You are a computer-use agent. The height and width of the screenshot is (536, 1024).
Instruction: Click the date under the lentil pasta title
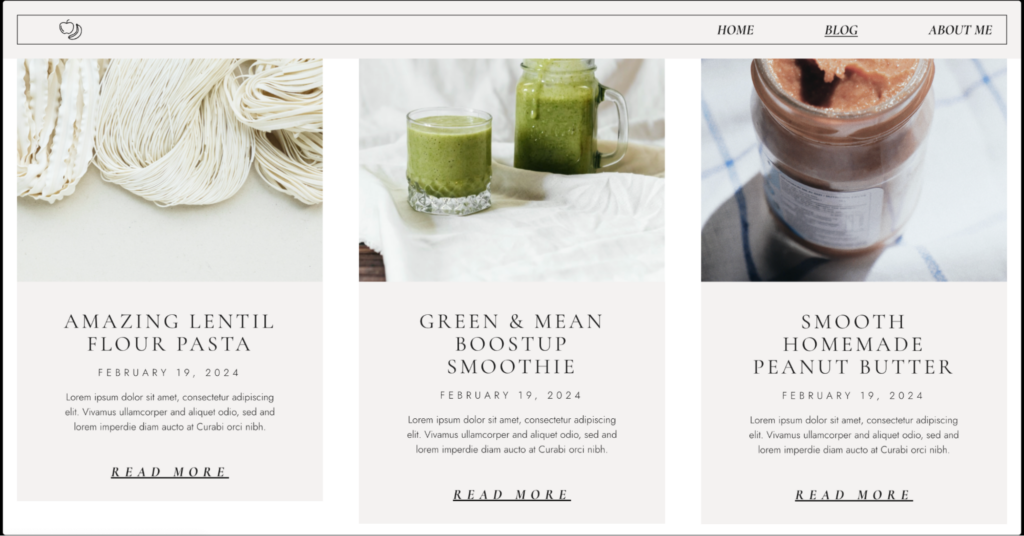coord(169,373)
